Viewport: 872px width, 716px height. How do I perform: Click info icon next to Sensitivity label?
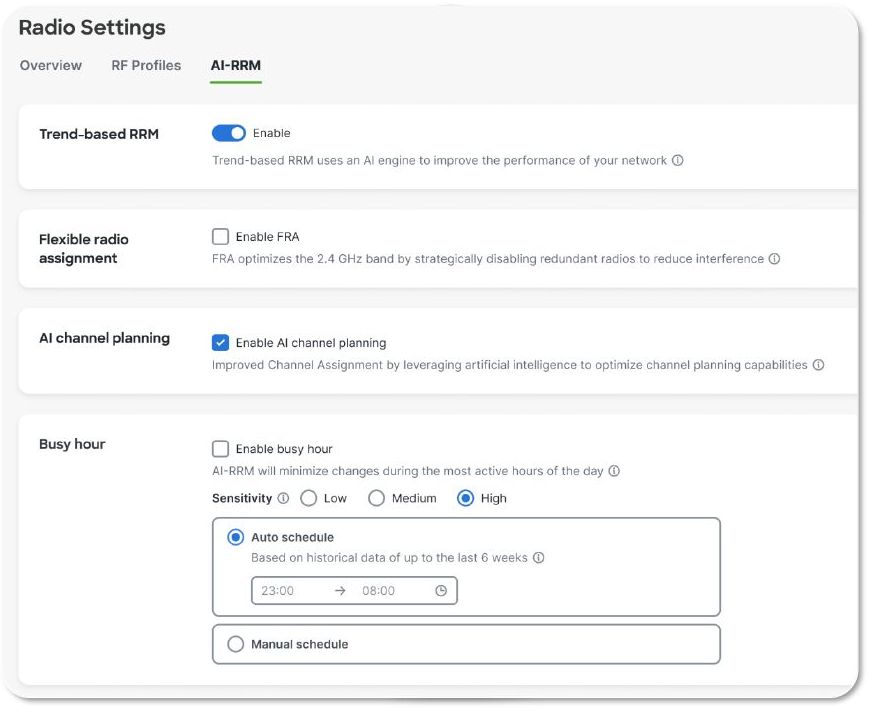pyautogui.click(x=283, y=498)
